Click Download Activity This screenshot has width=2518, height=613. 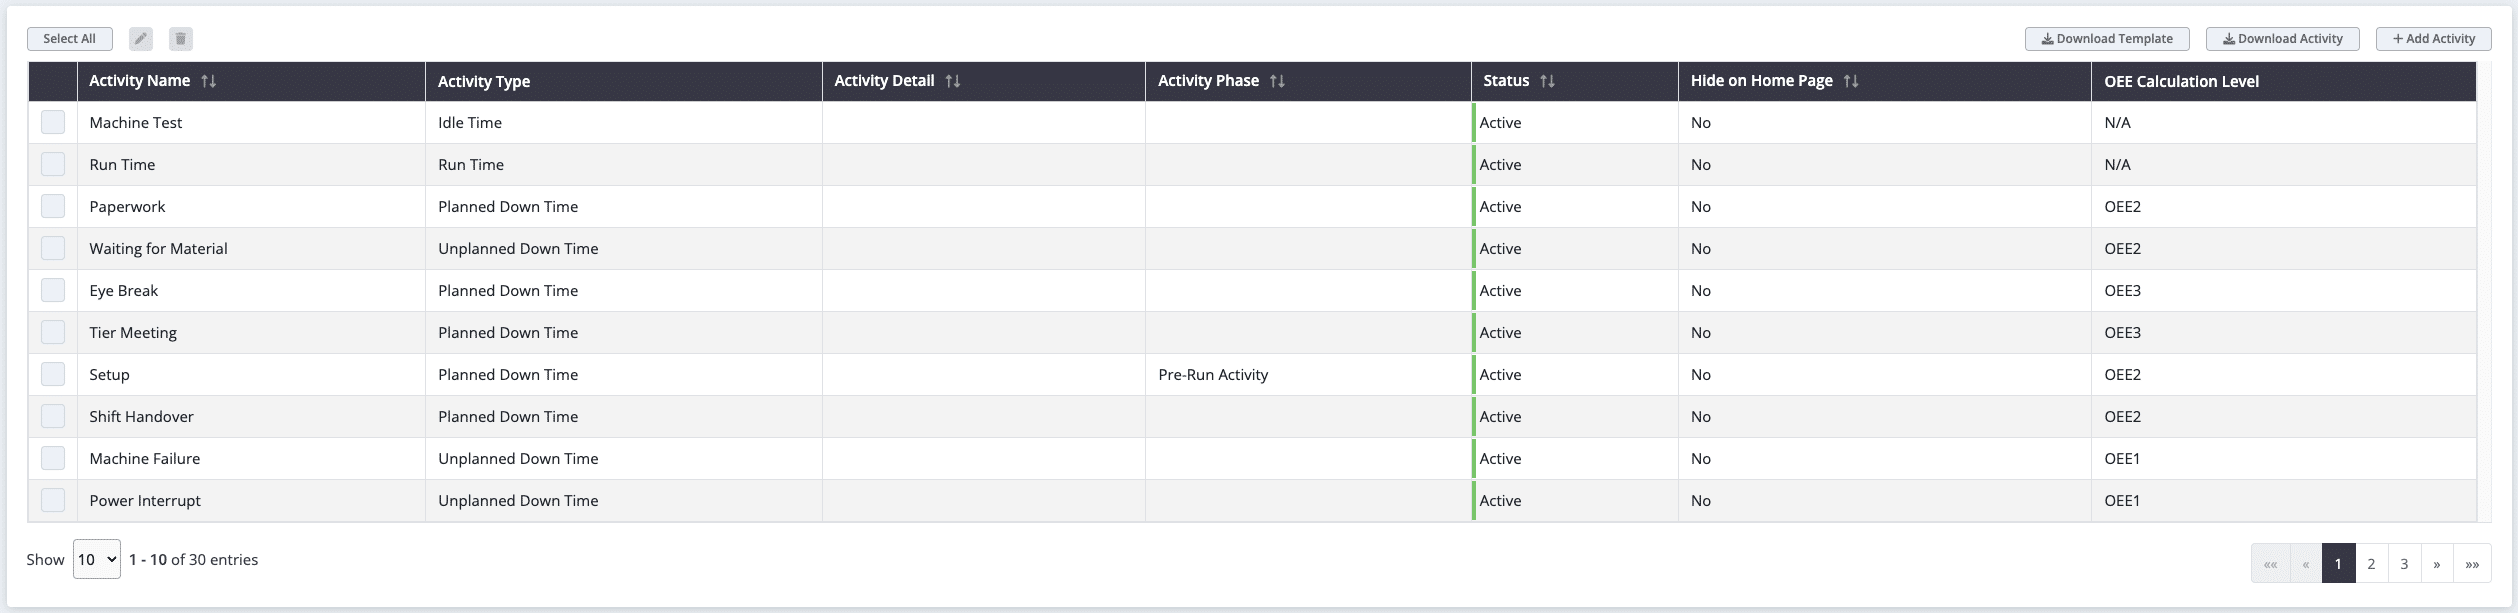pyautogui.click(x=2283, y=38)
